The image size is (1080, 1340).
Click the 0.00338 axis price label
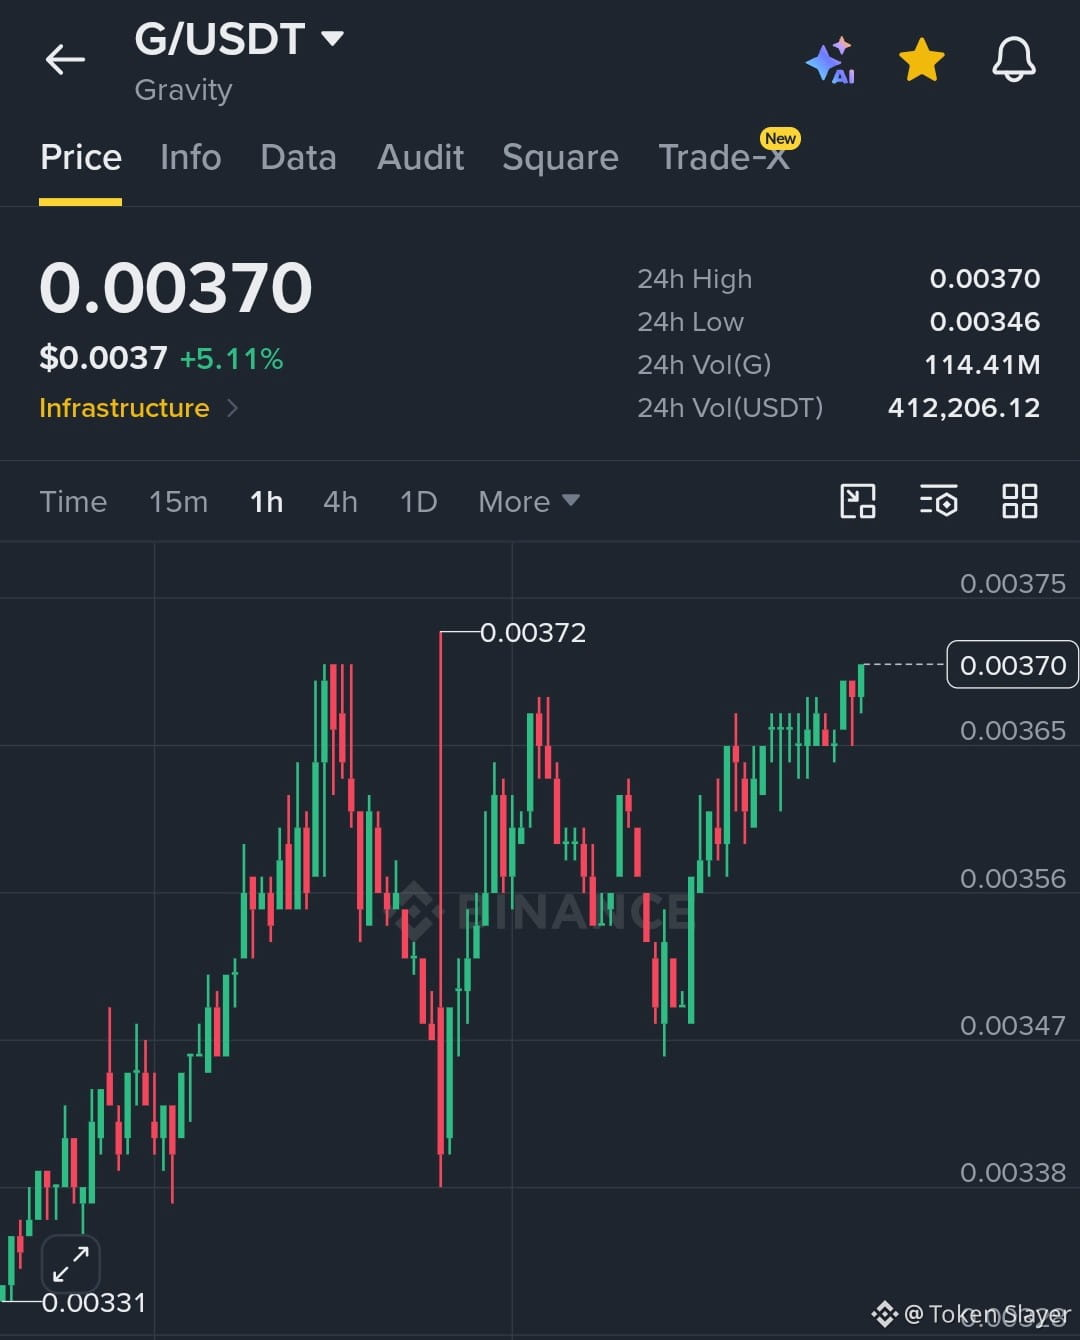point(1013,1172)
